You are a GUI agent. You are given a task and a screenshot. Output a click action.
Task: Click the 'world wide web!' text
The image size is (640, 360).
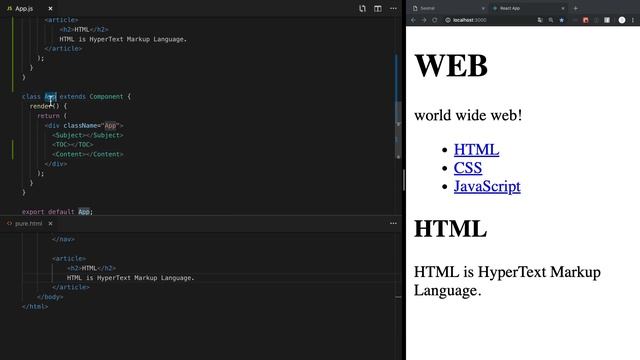pos(468,115)
